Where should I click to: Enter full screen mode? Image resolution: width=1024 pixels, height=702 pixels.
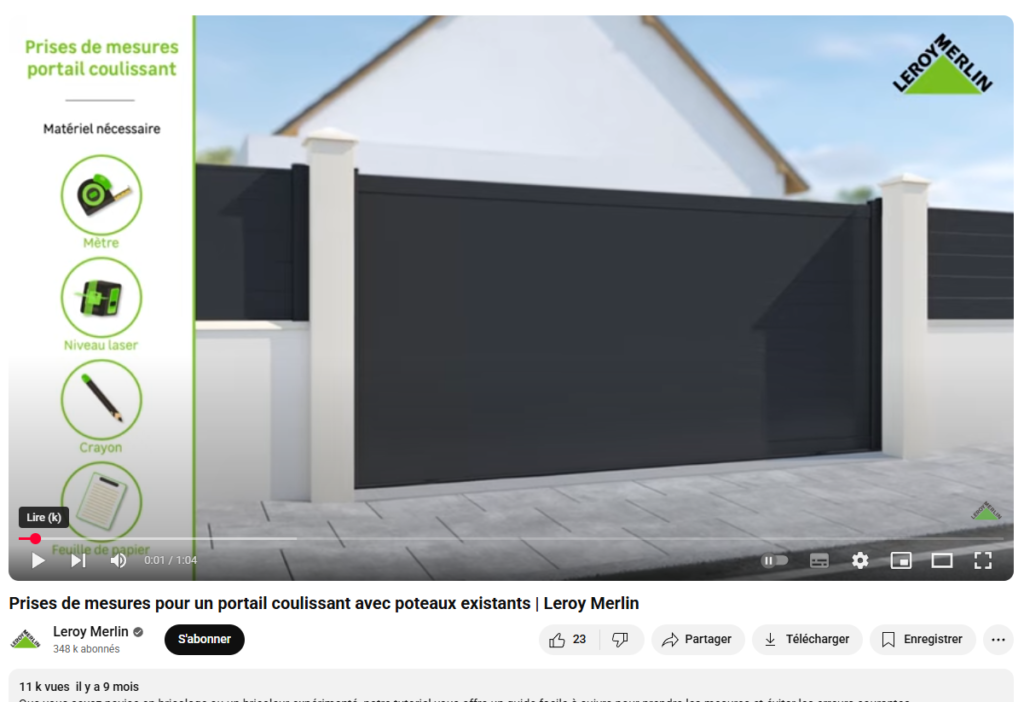[983, 561]
